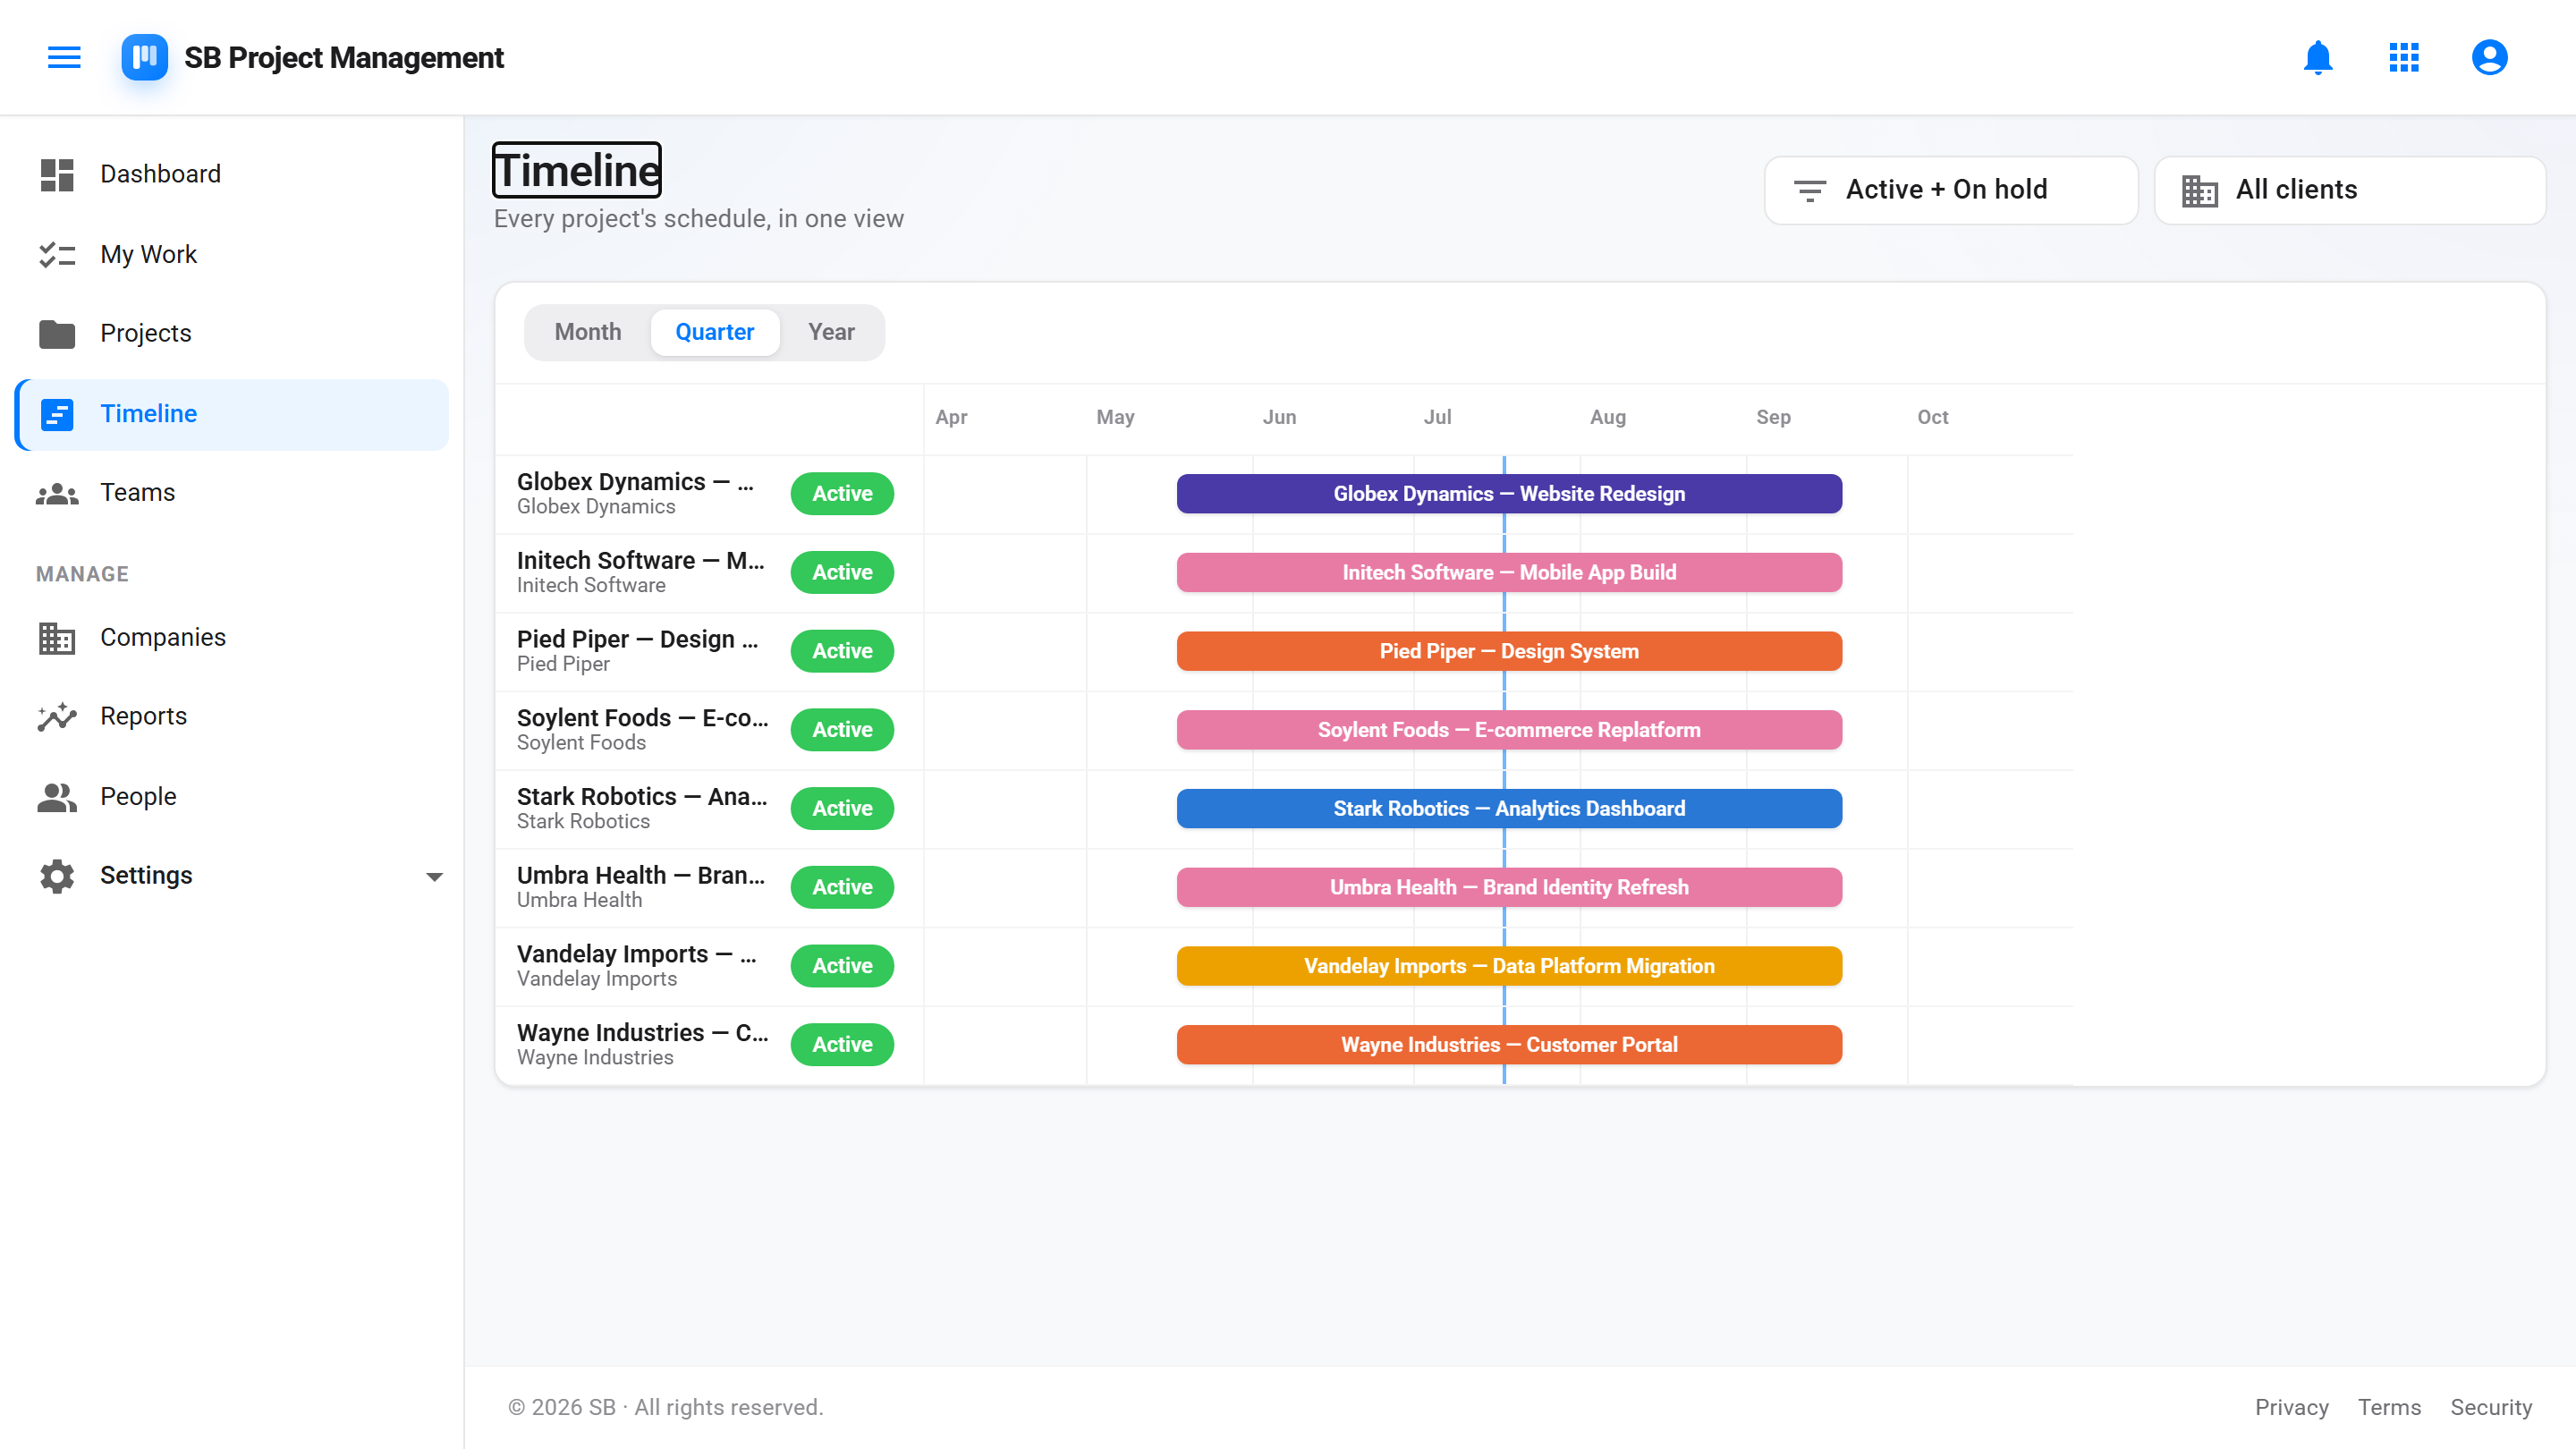2576x1449 pixels.
Task: Click the People sidebar icon
Action: coord(57,796)
